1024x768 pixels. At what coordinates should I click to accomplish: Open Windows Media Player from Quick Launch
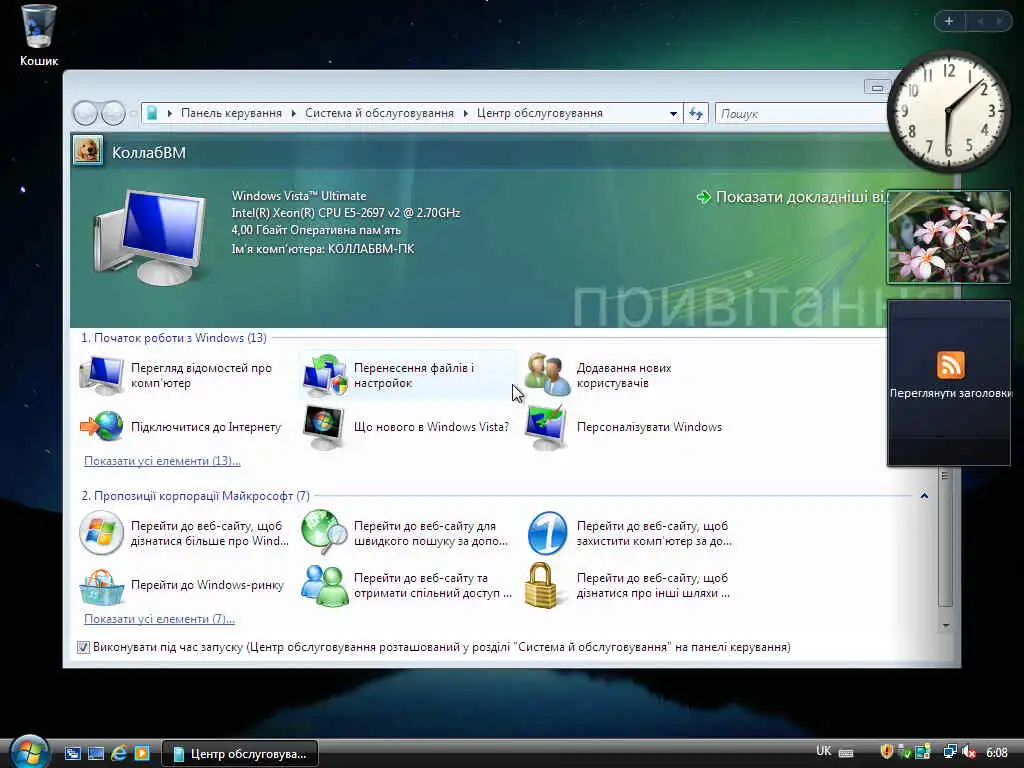[x=142, y=754]
